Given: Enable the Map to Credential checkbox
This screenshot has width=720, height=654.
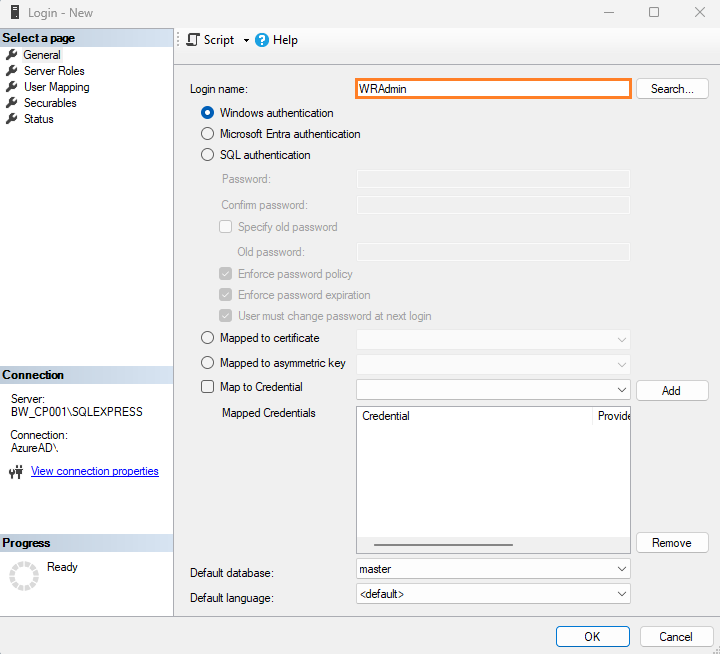Looking at the screenshot, I should click(208, 387).
